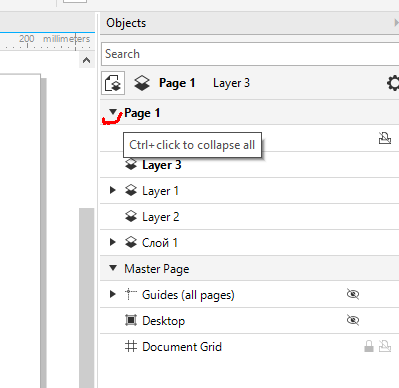Image resolution: width=399 pixels, height=388 pixels.
Task: Collapse the Master Page section
Action: tap(113, 268)
